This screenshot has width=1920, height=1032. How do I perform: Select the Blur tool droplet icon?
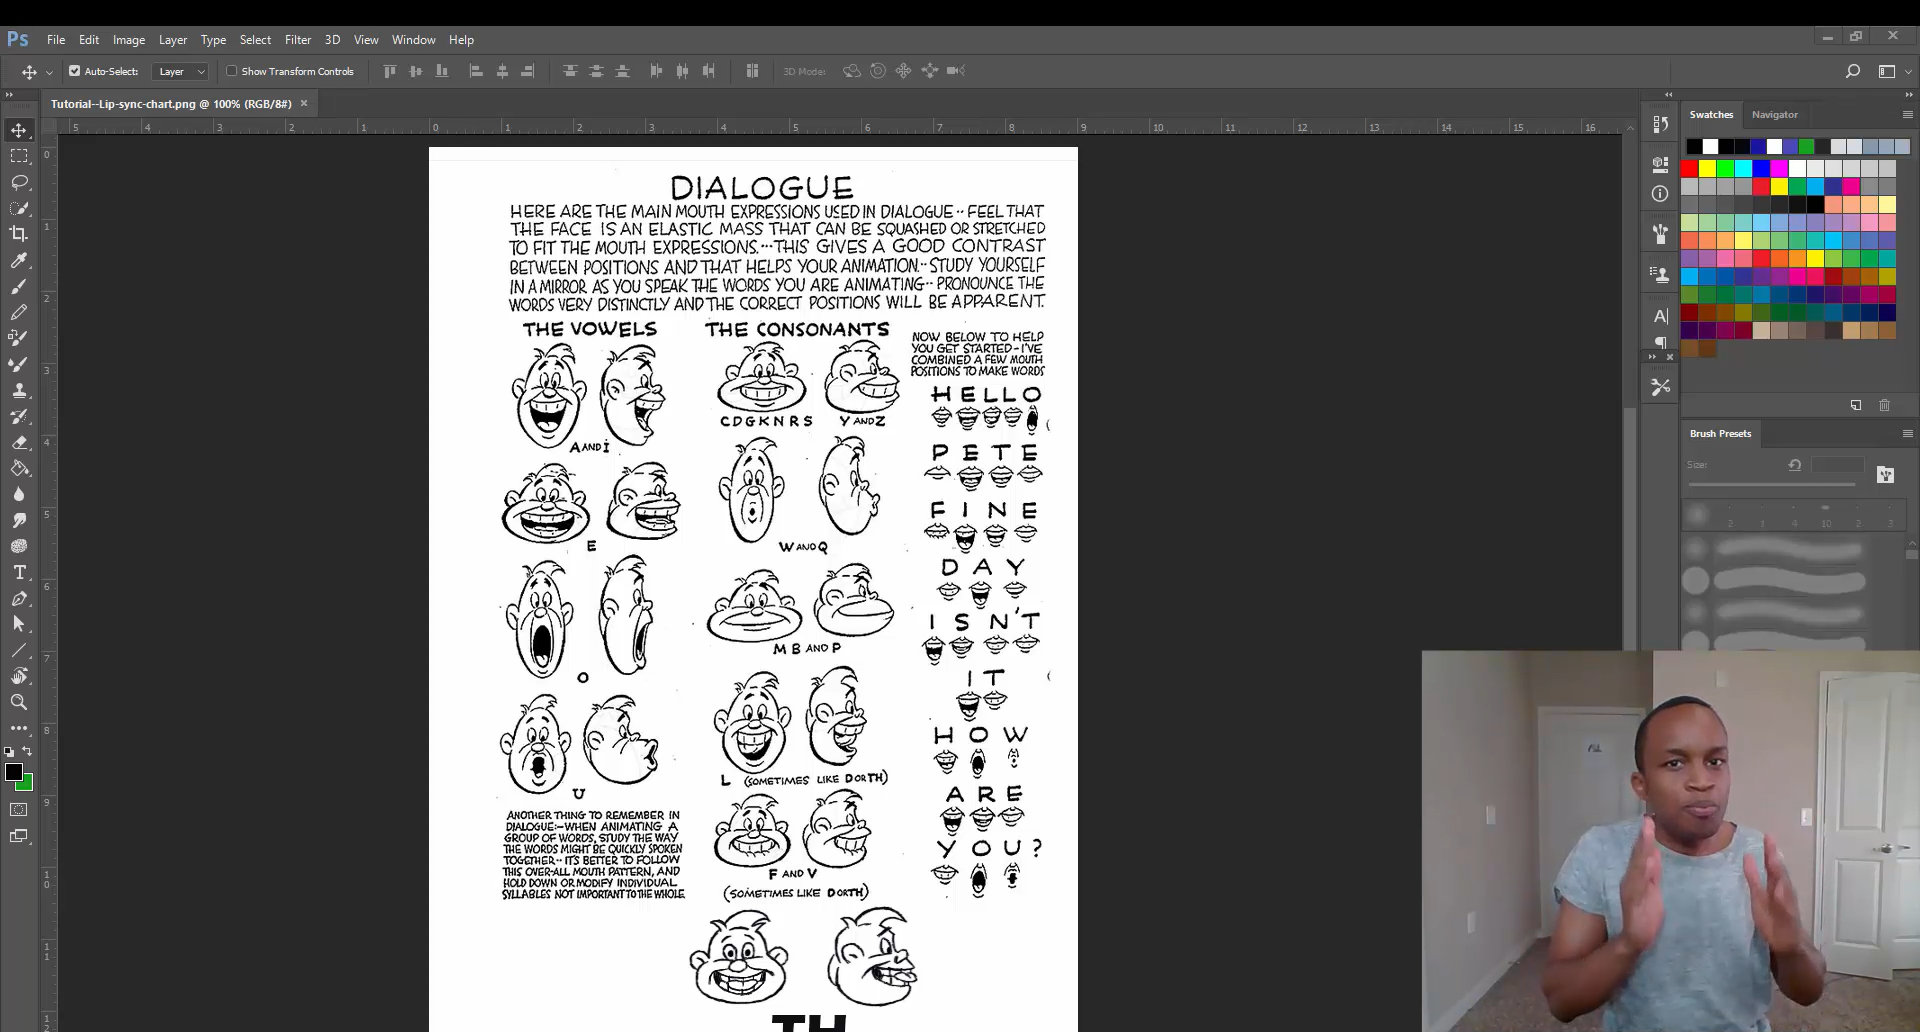pos(19,494)
